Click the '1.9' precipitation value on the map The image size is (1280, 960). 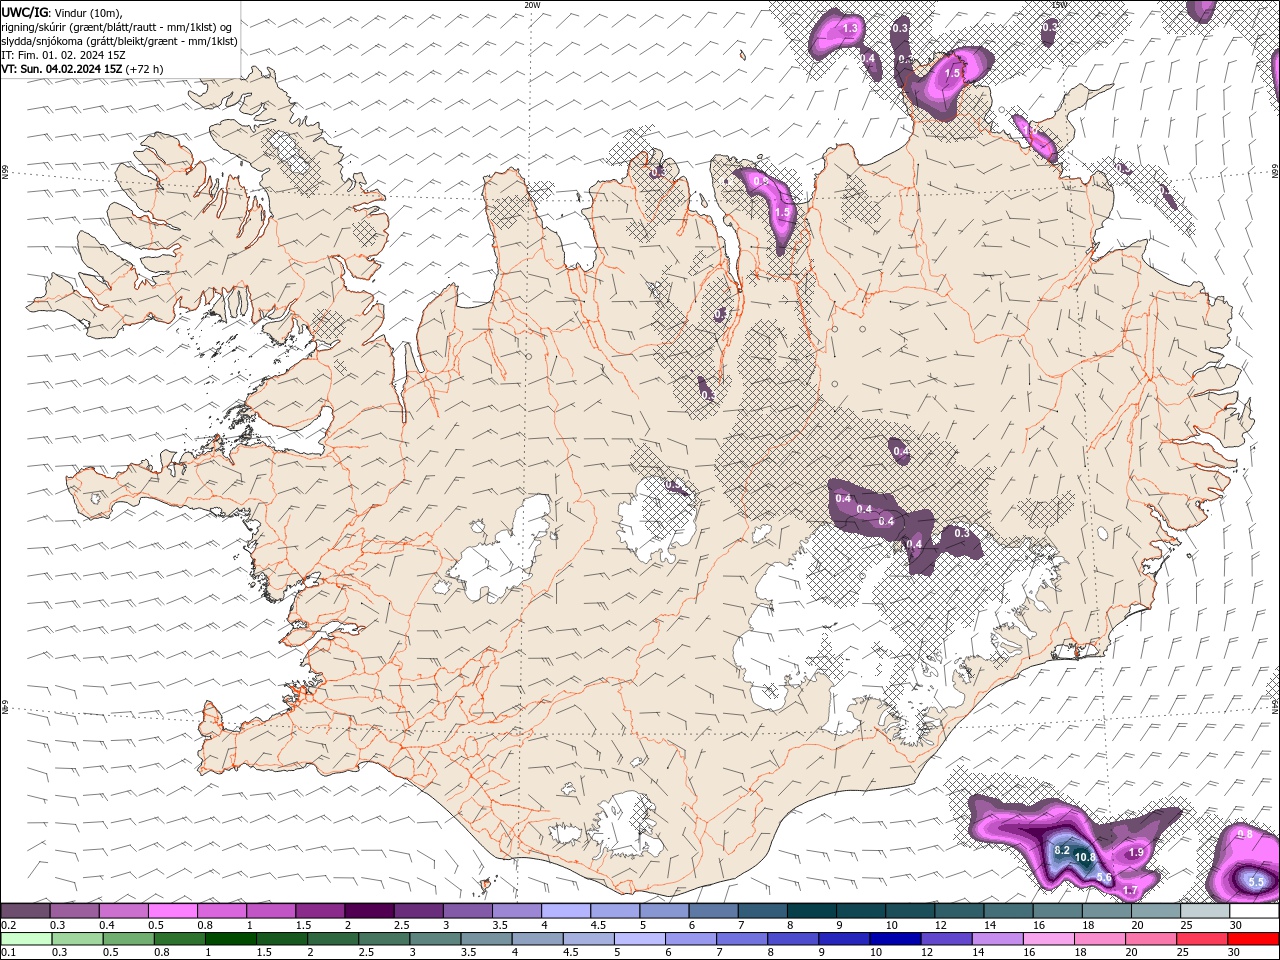point(1136,853)
